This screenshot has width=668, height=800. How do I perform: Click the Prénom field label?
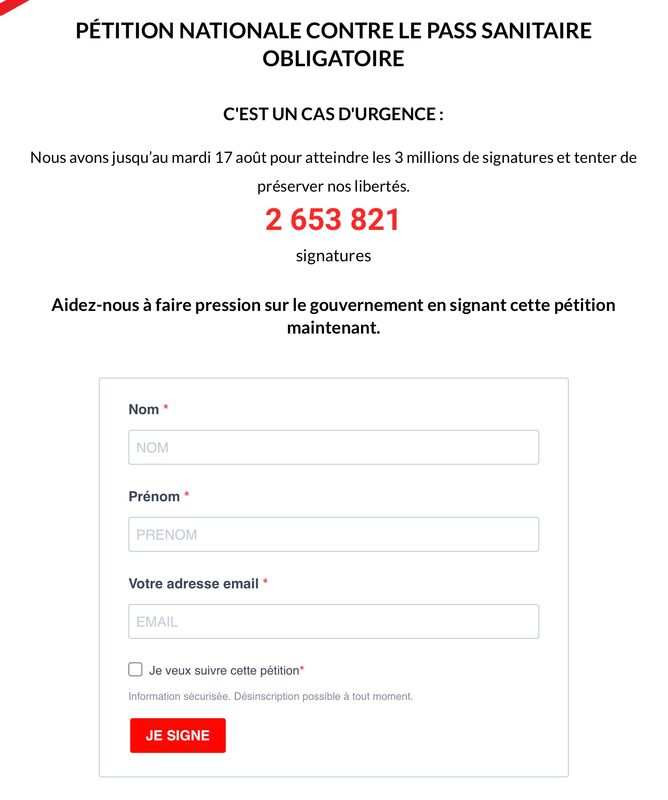[154, 496]
